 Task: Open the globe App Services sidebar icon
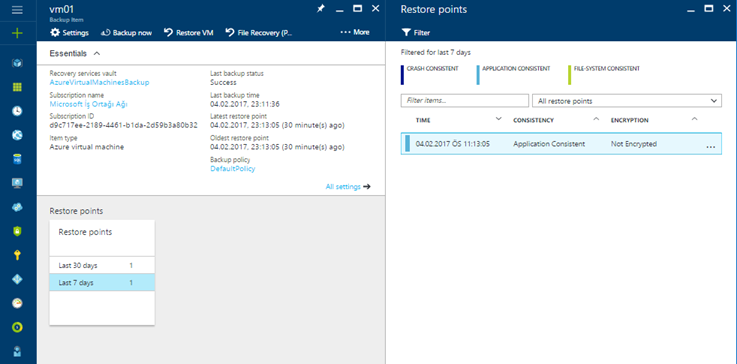coord(17,135)
